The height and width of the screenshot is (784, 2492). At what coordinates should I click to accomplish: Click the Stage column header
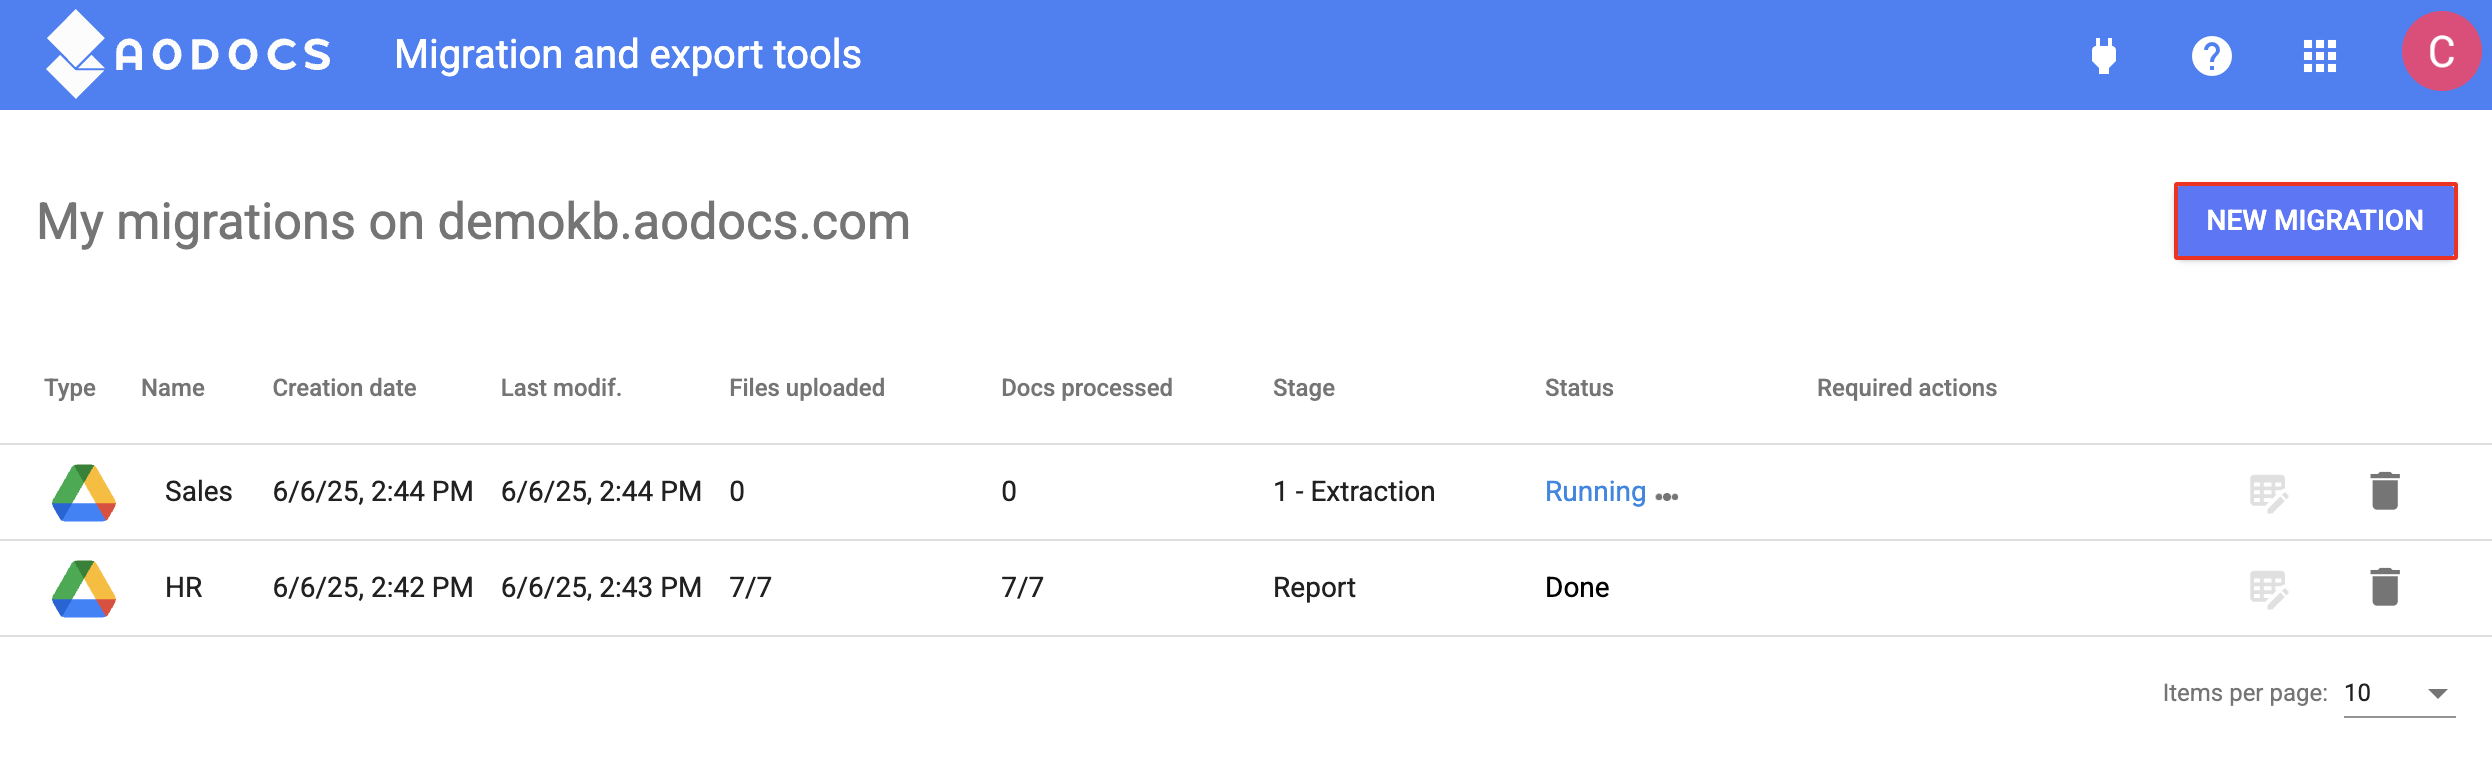(x=1304, y=388)
